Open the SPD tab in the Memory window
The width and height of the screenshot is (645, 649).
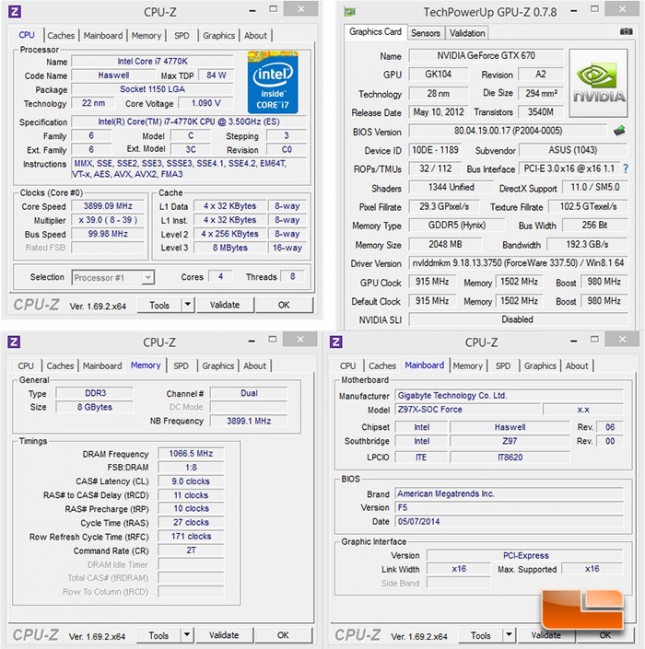[x=181, y=366]
